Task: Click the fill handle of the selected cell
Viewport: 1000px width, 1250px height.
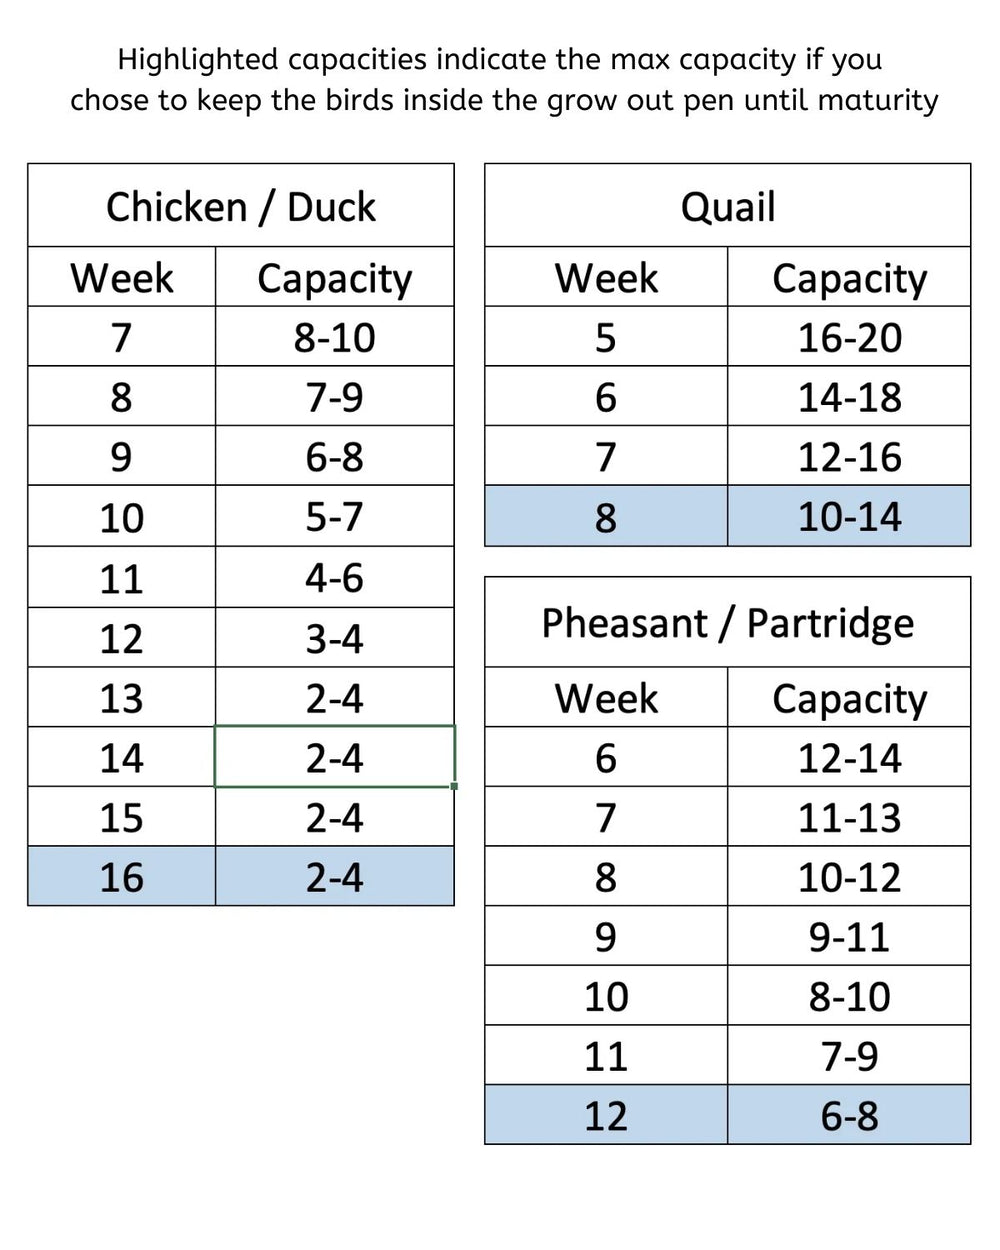Action: point(455,786)
